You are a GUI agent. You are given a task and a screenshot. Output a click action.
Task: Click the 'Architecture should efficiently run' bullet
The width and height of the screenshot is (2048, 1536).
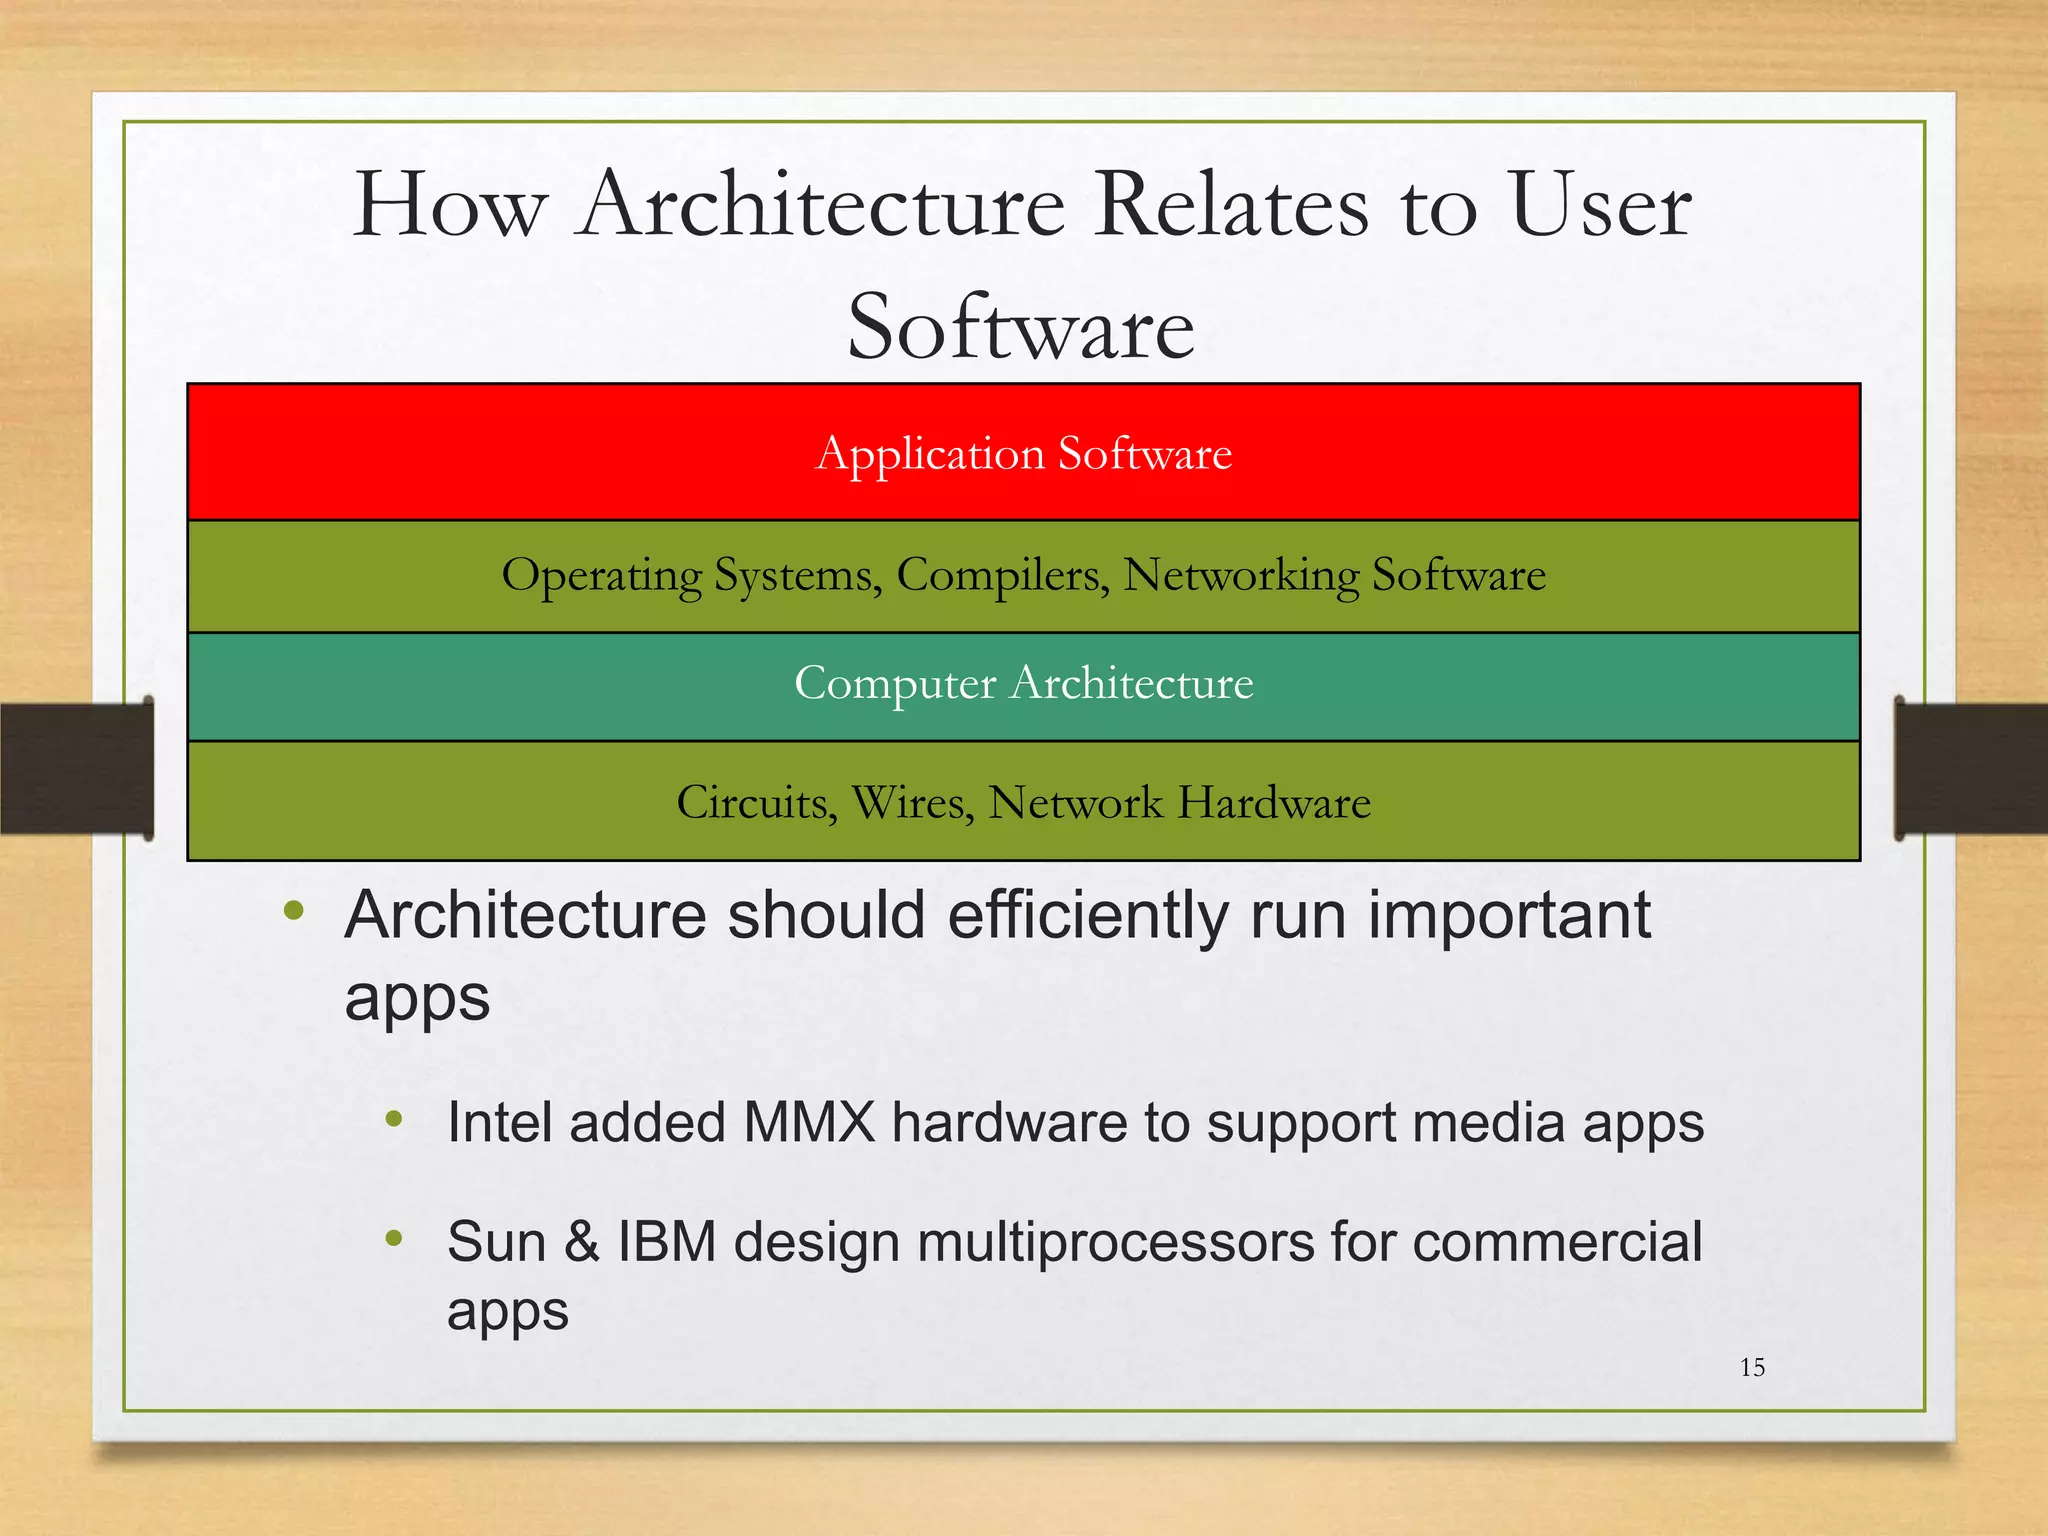[996, 915]
